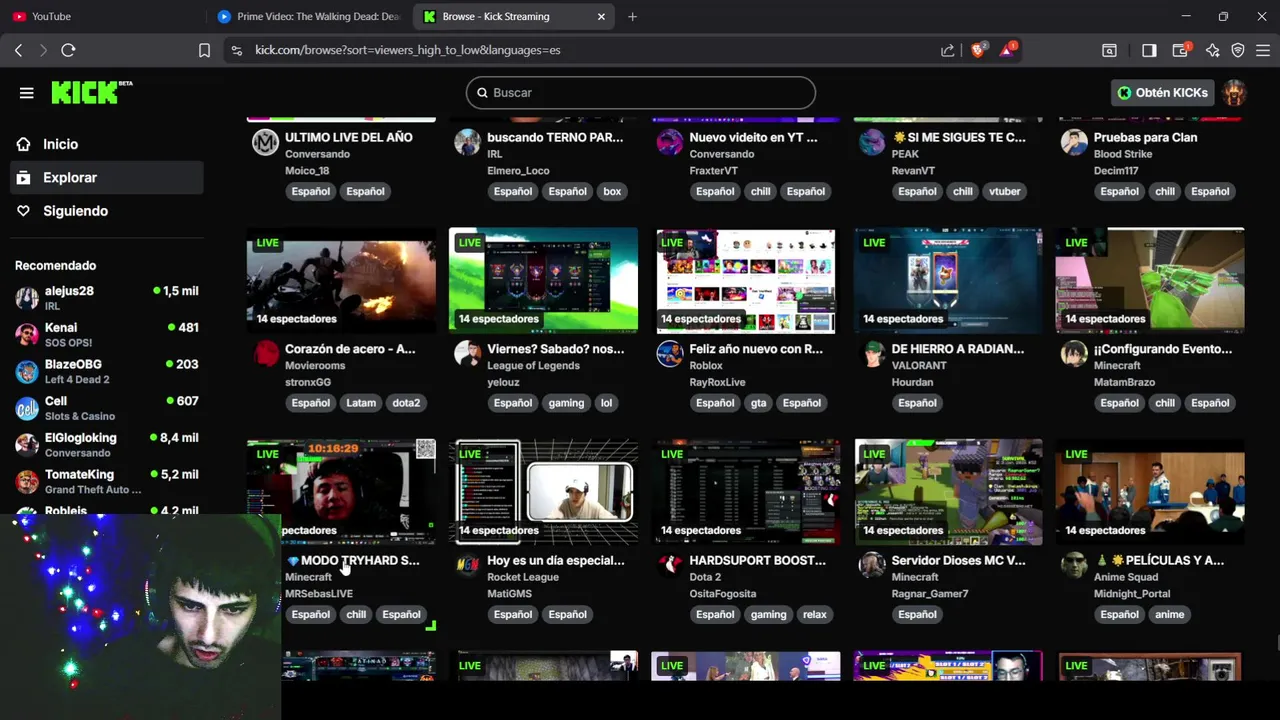
Task: Click the vtuber tag under RevanVT
Action: click(x=1005, y=191)
